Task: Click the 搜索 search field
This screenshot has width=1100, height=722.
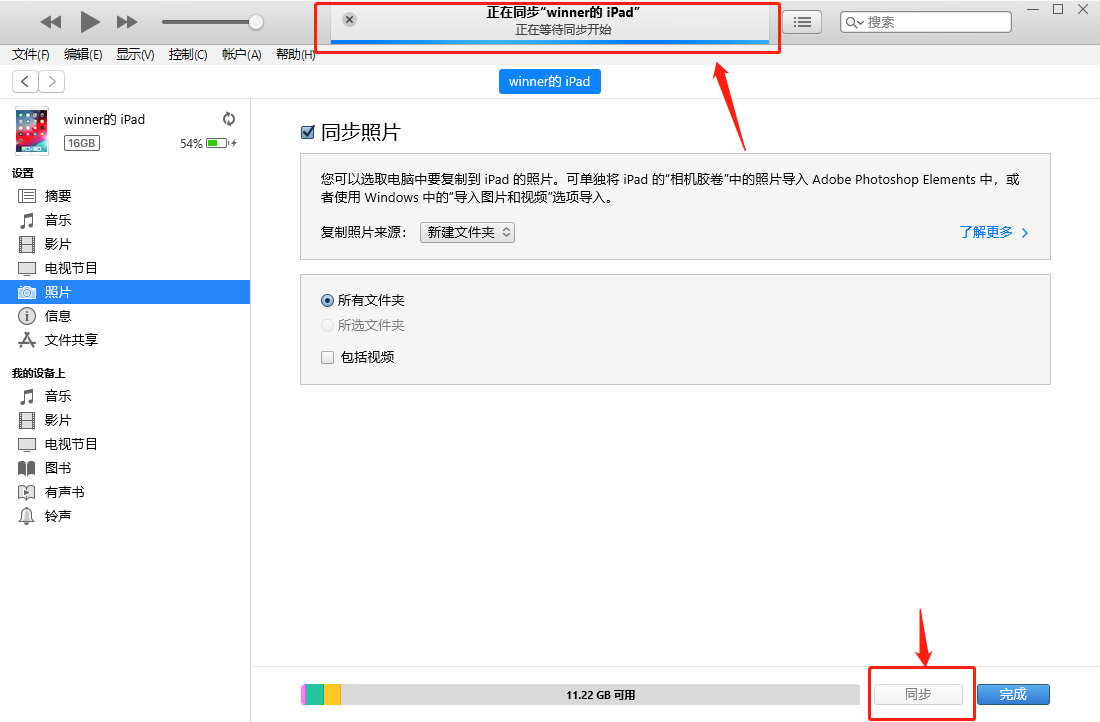Action: point(925,22)
